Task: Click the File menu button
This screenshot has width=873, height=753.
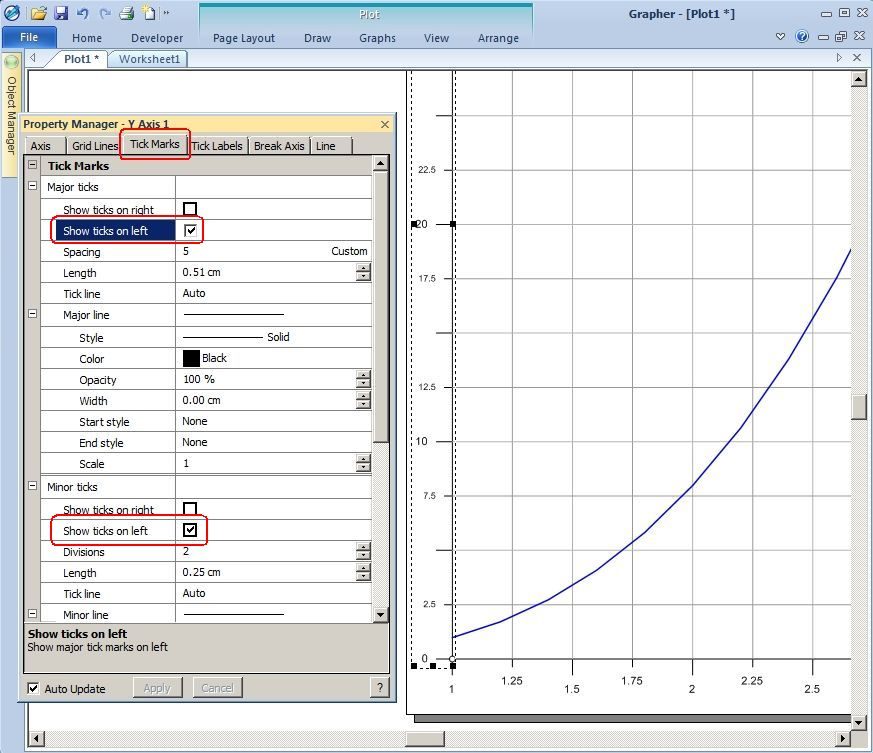Action: point(29,37)
